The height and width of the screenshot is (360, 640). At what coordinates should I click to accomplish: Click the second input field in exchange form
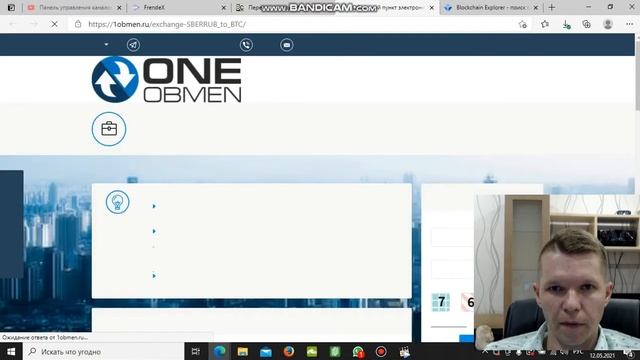452,269
